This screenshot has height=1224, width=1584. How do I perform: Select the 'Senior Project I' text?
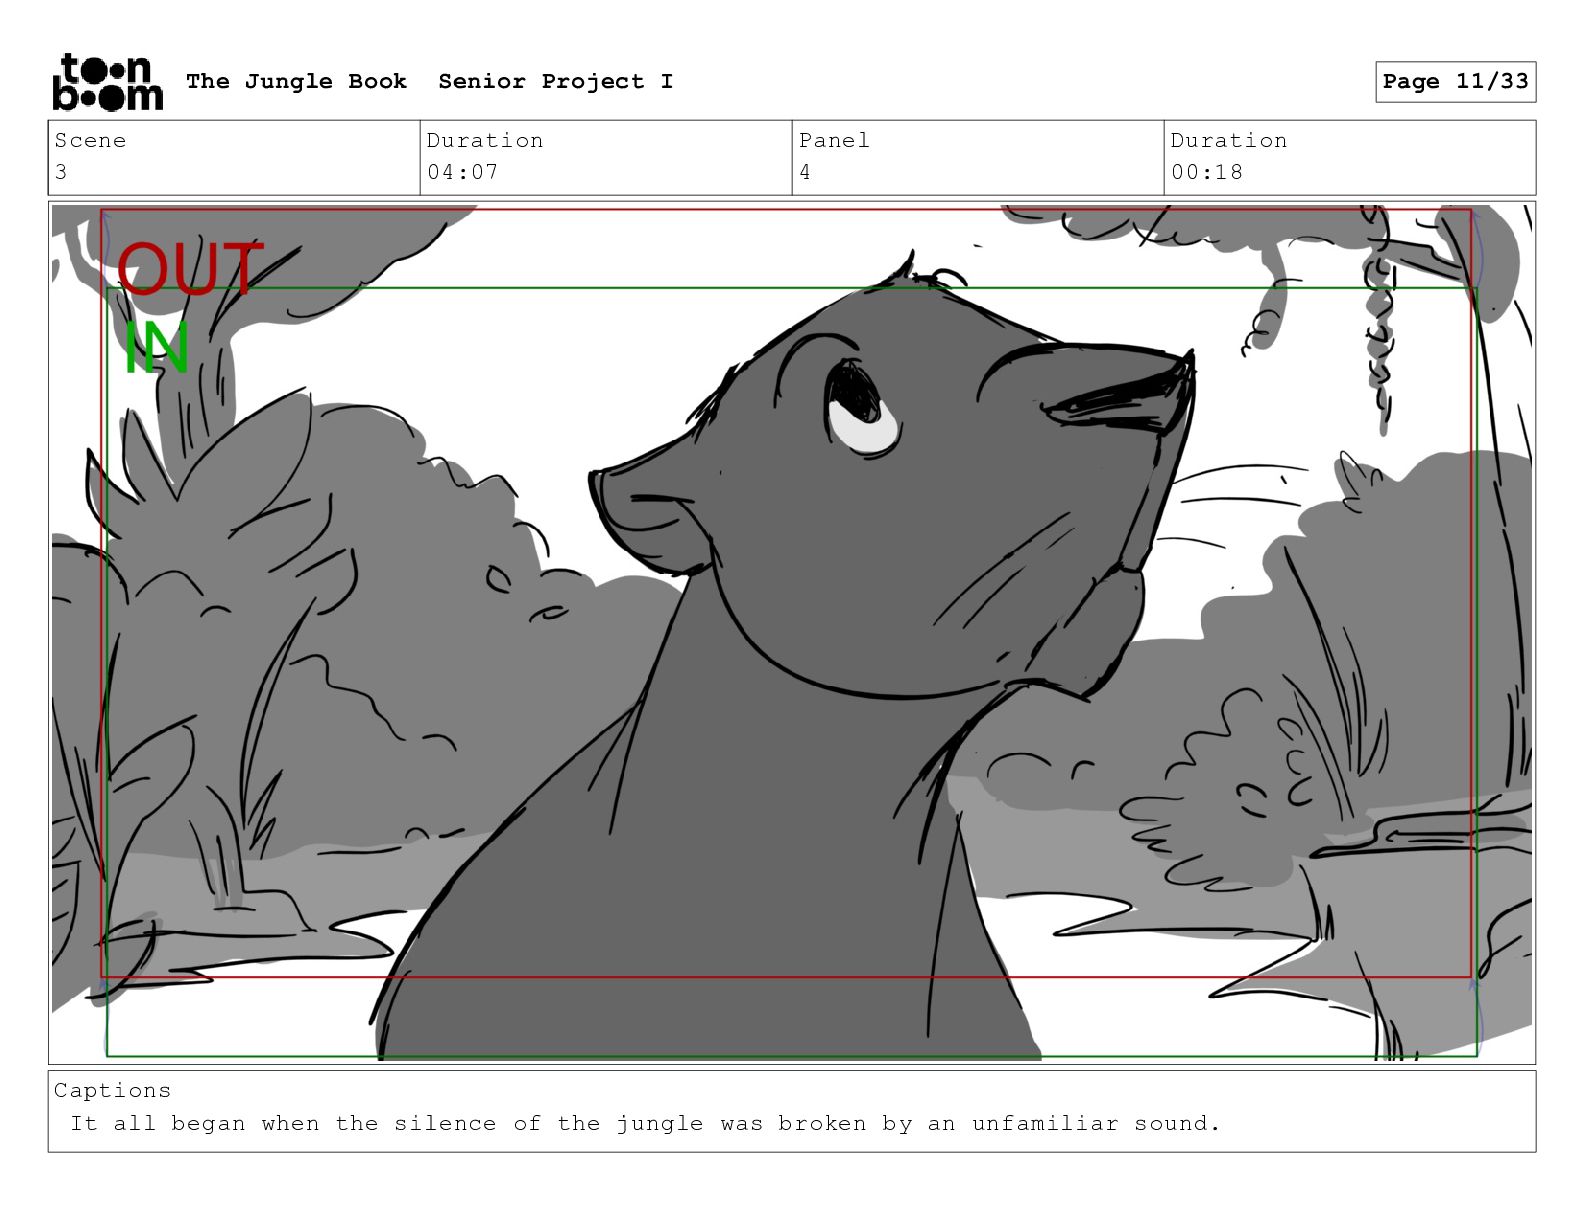(x=555, y=81)
